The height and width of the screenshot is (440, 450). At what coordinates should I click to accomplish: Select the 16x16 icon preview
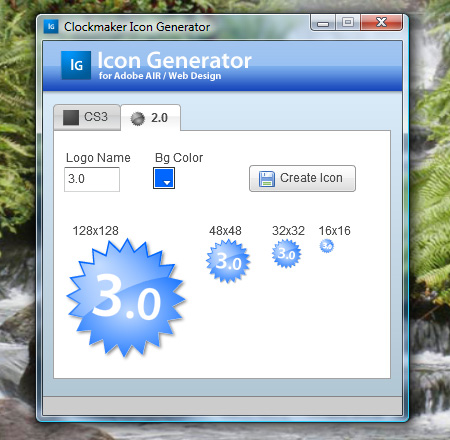(327, 246)
